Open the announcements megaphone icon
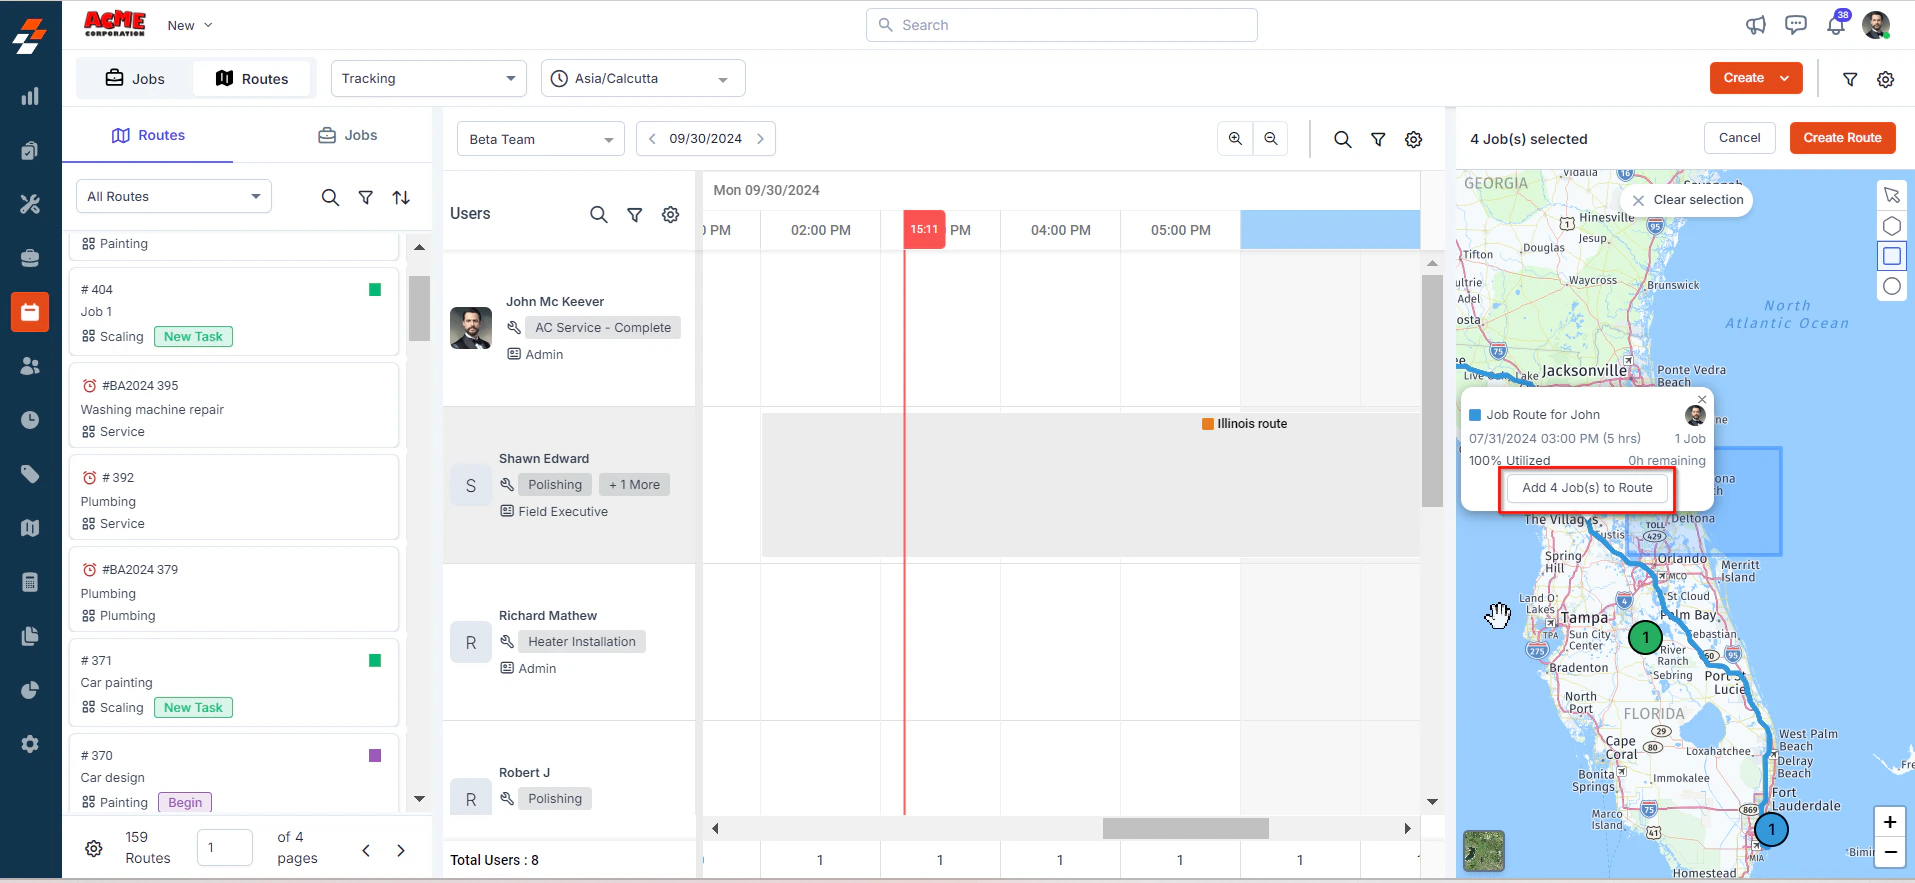The width and height of the screenshot is (1915, 883). 1756,25
